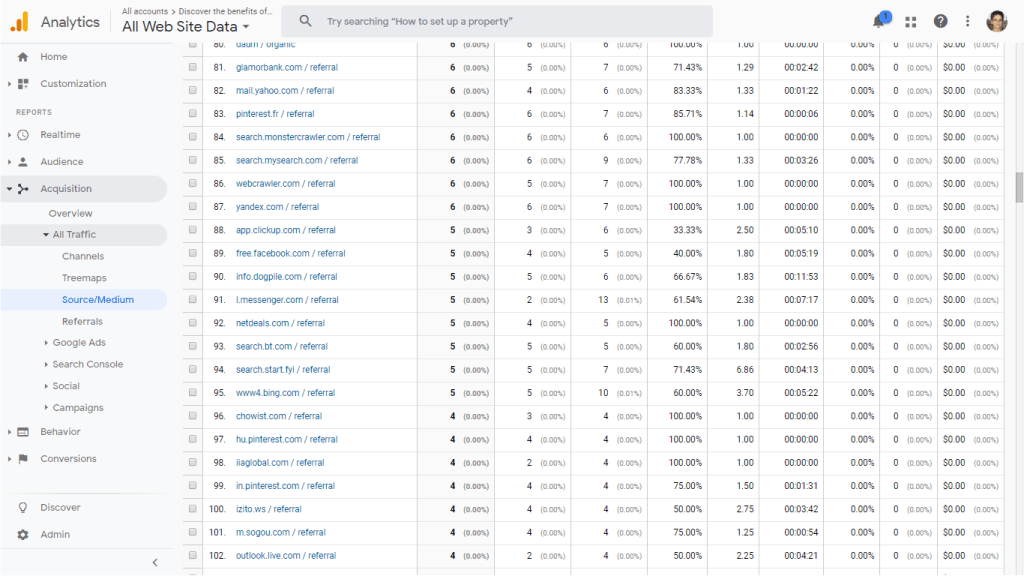Collapse the All Traffic triangle

[46, 234]
